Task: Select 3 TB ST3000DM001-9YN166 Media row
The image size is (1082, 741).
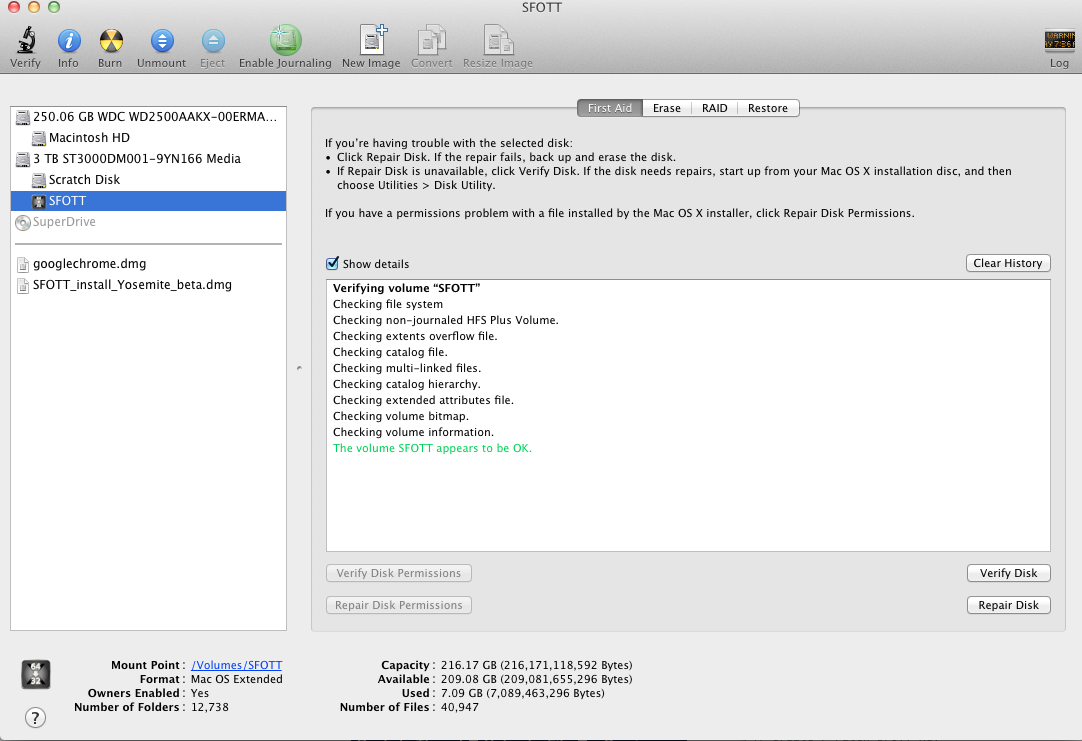Action: tap(148, 159)
